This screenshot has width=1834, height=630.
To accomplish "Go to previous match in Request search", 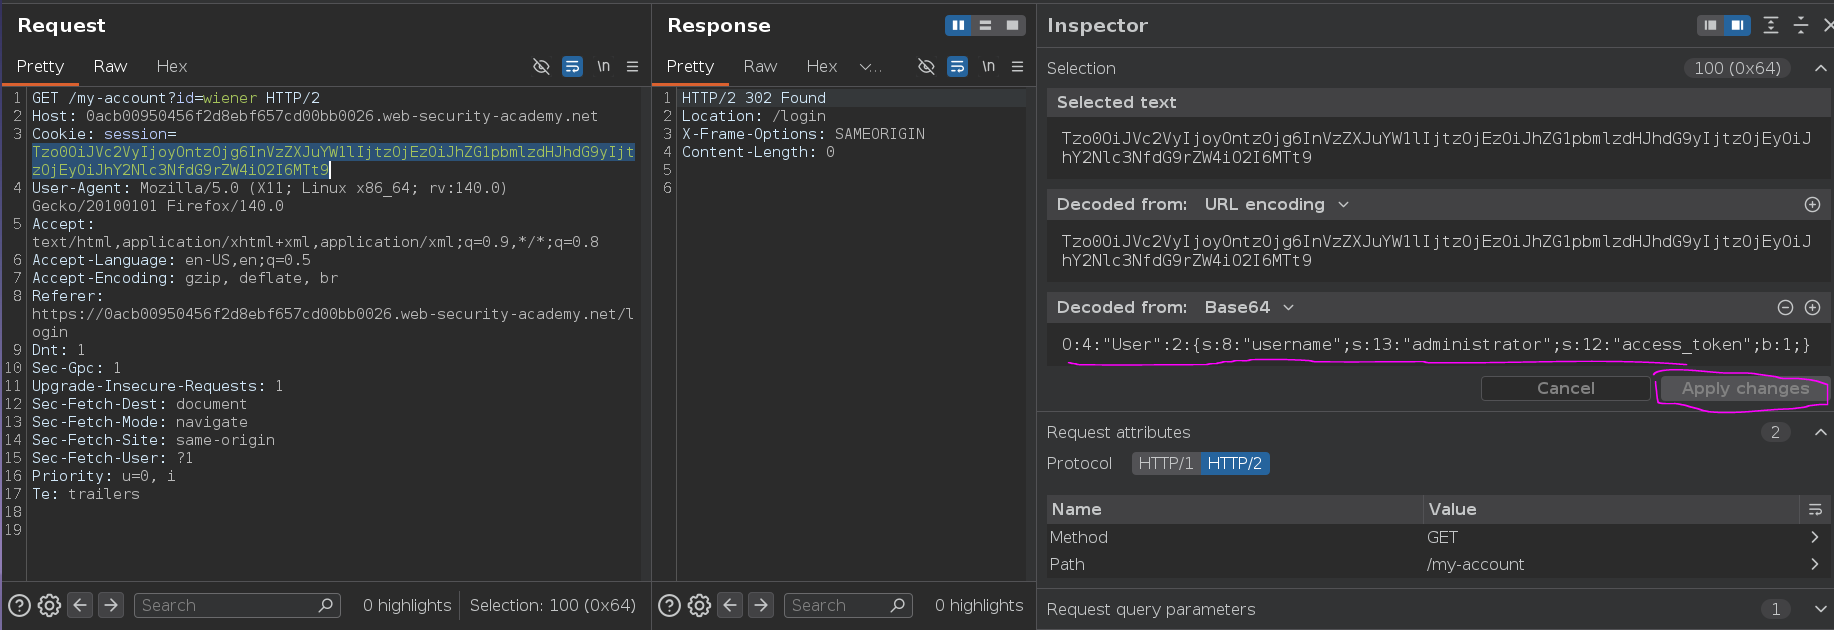I will 80,605.
